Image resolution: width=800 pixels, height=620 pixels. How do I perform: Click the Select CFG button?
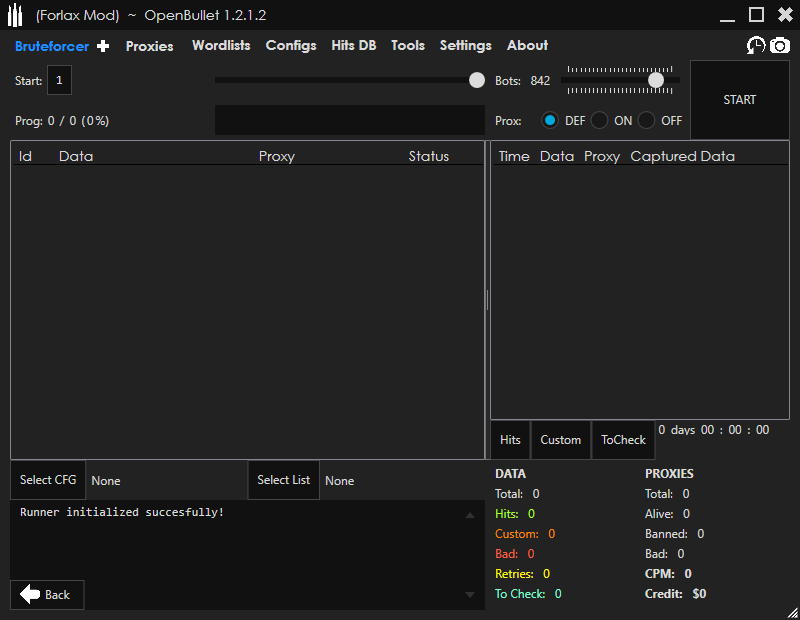tap(48, 480)
